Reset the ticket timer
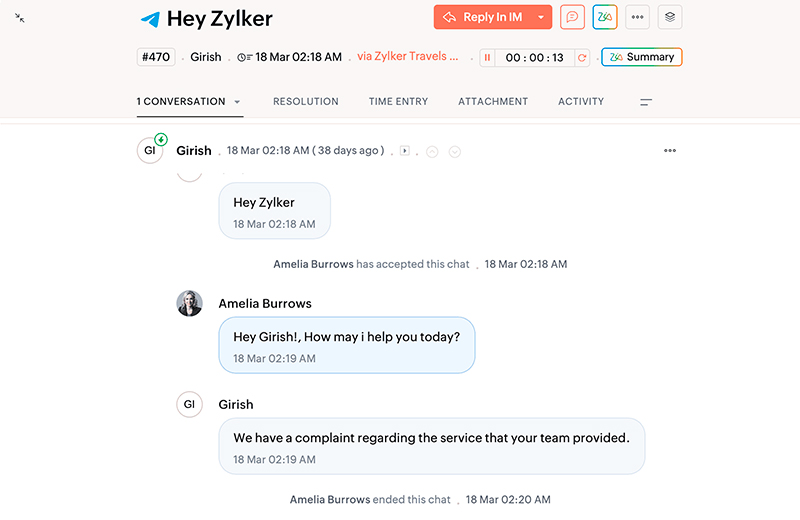This screenshot has height=520, width=800. (582, 57)
